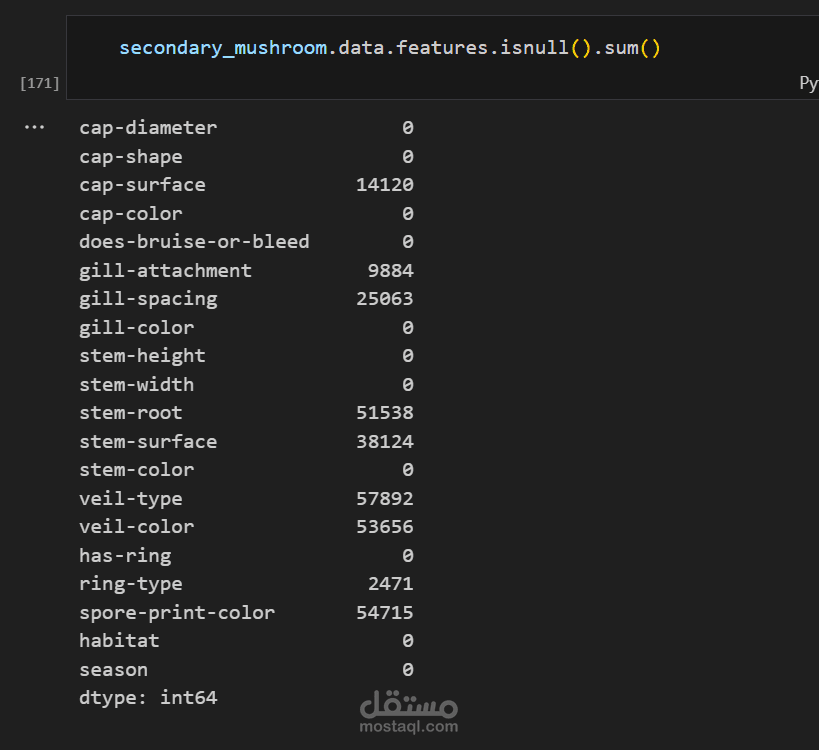The height and width of the screenshot is (750, 819).
Task: Select the veil-type output row
Action: (x=246, y=499)
